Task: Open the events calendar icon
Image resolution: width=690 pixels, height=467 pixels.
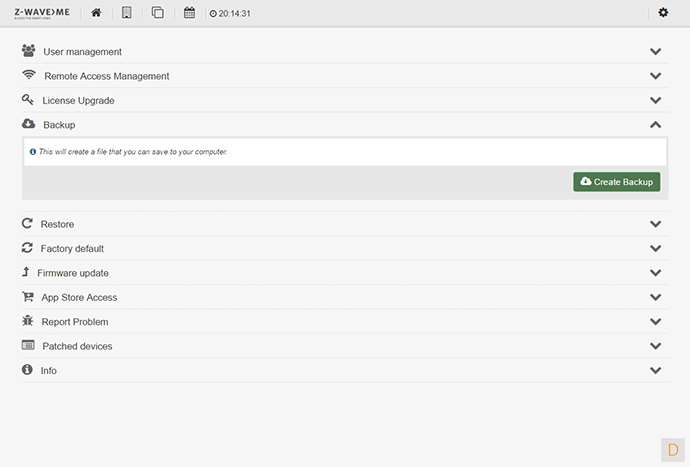Action: (x=189, y=13)
